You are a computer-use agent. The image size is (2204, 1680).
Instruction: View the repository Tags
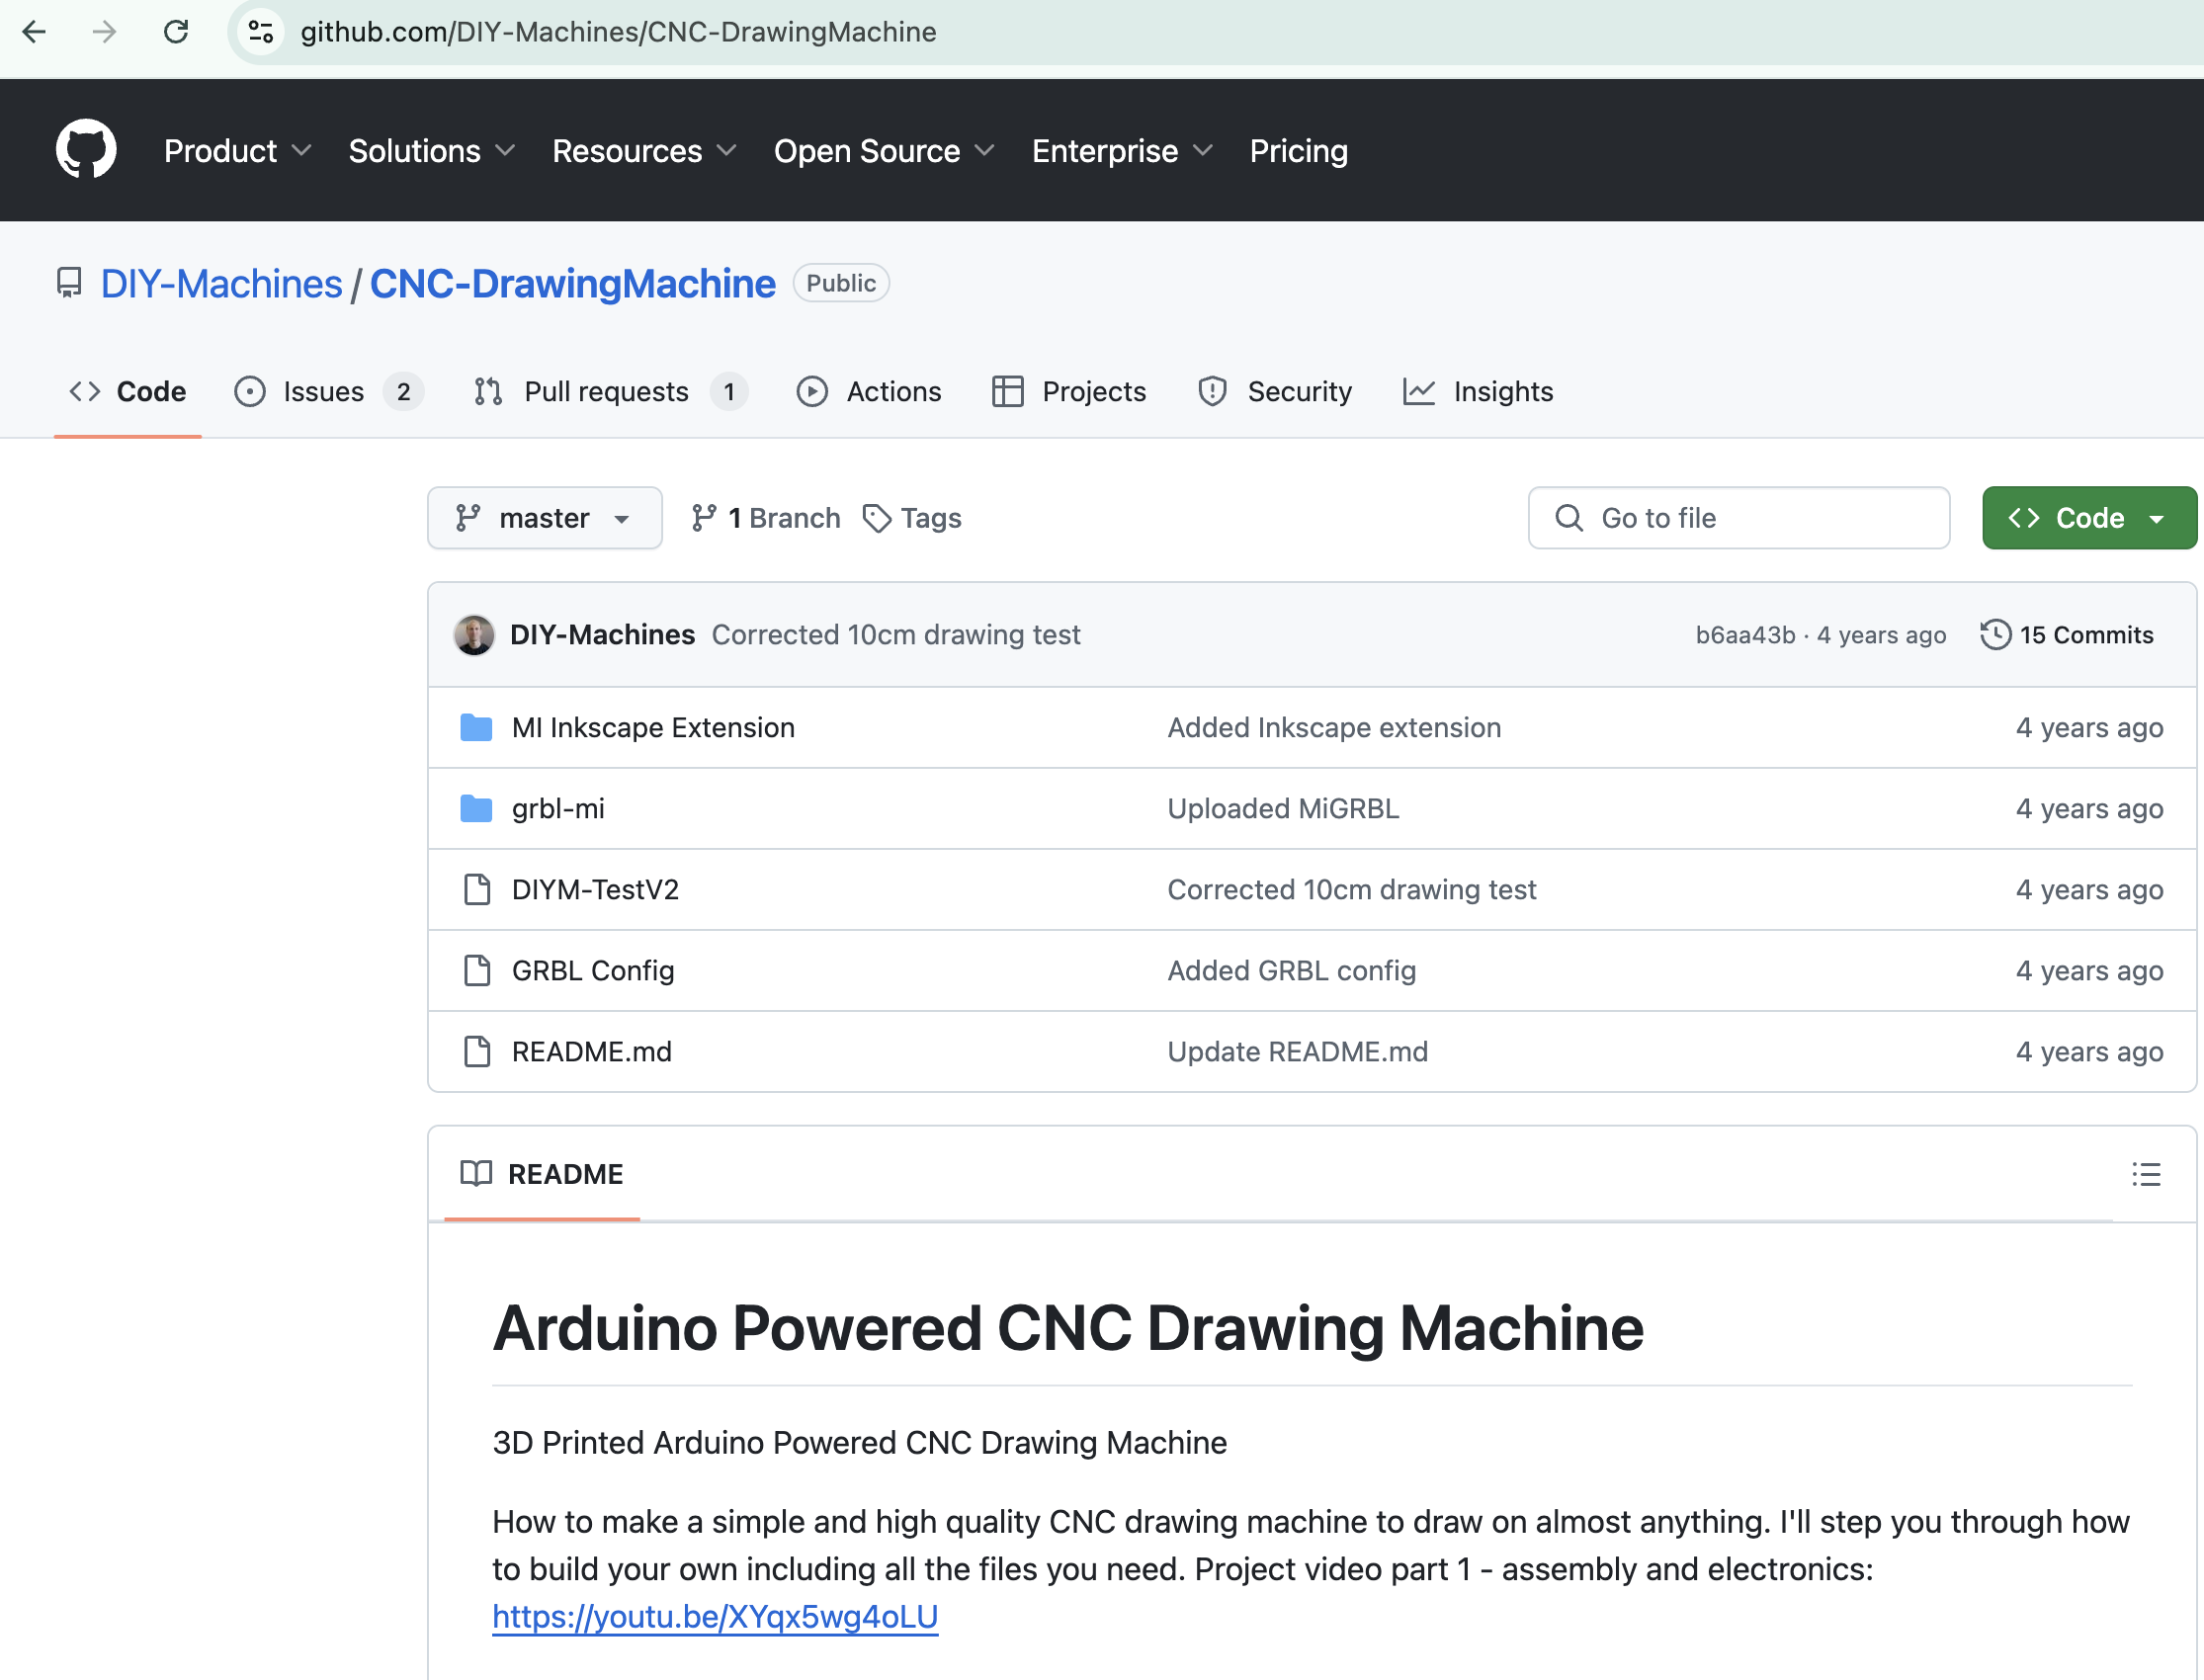pyautogui.click(x=912, y=518)
